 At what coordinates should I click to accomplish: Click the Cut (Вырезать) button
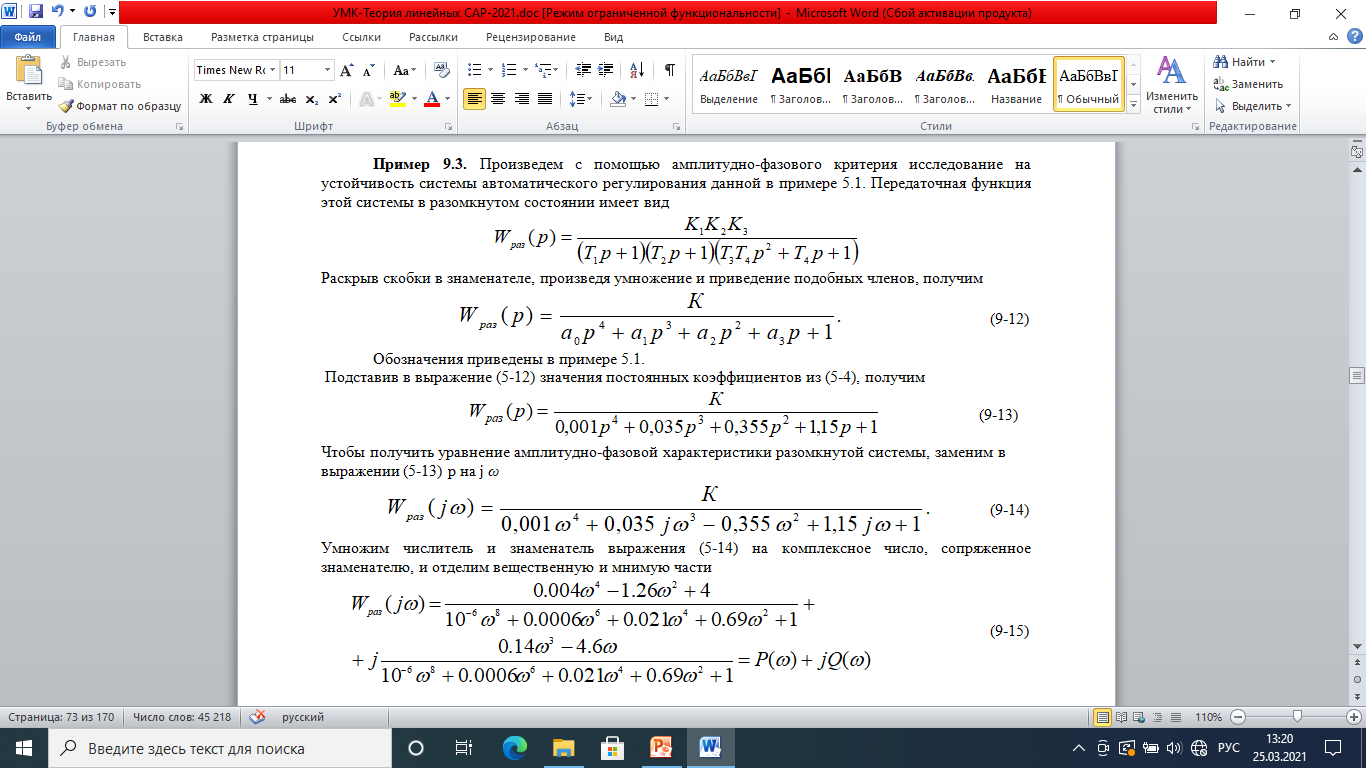click(x=93, y=62)
